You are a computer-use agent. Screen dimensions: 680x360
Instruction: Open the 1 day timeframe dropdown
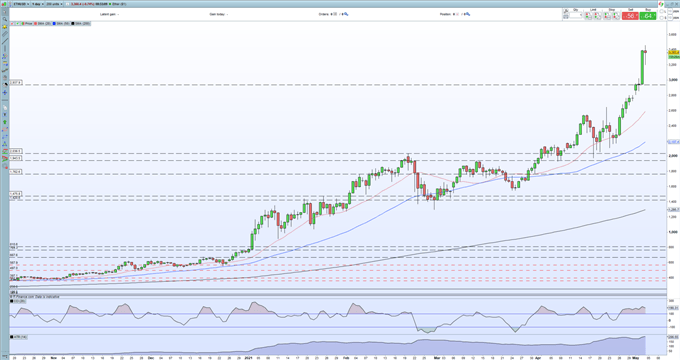(x=38, y=4)
